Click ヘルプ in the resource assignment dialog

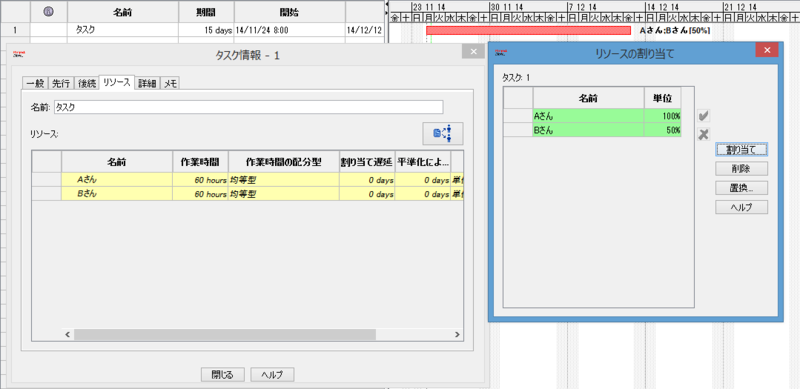(741, 207)
